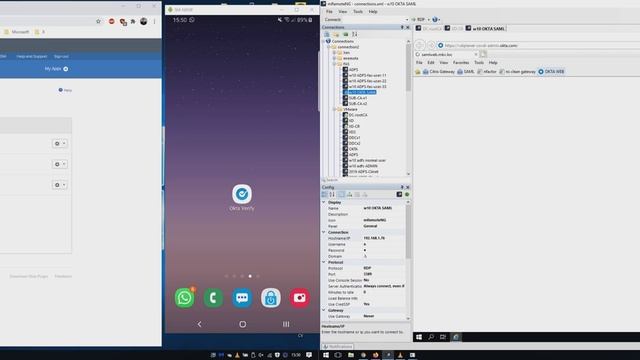Viewport: 640px width, 360px height.
Task: Tap the Android home navigation button
Action: coord(242,324)
